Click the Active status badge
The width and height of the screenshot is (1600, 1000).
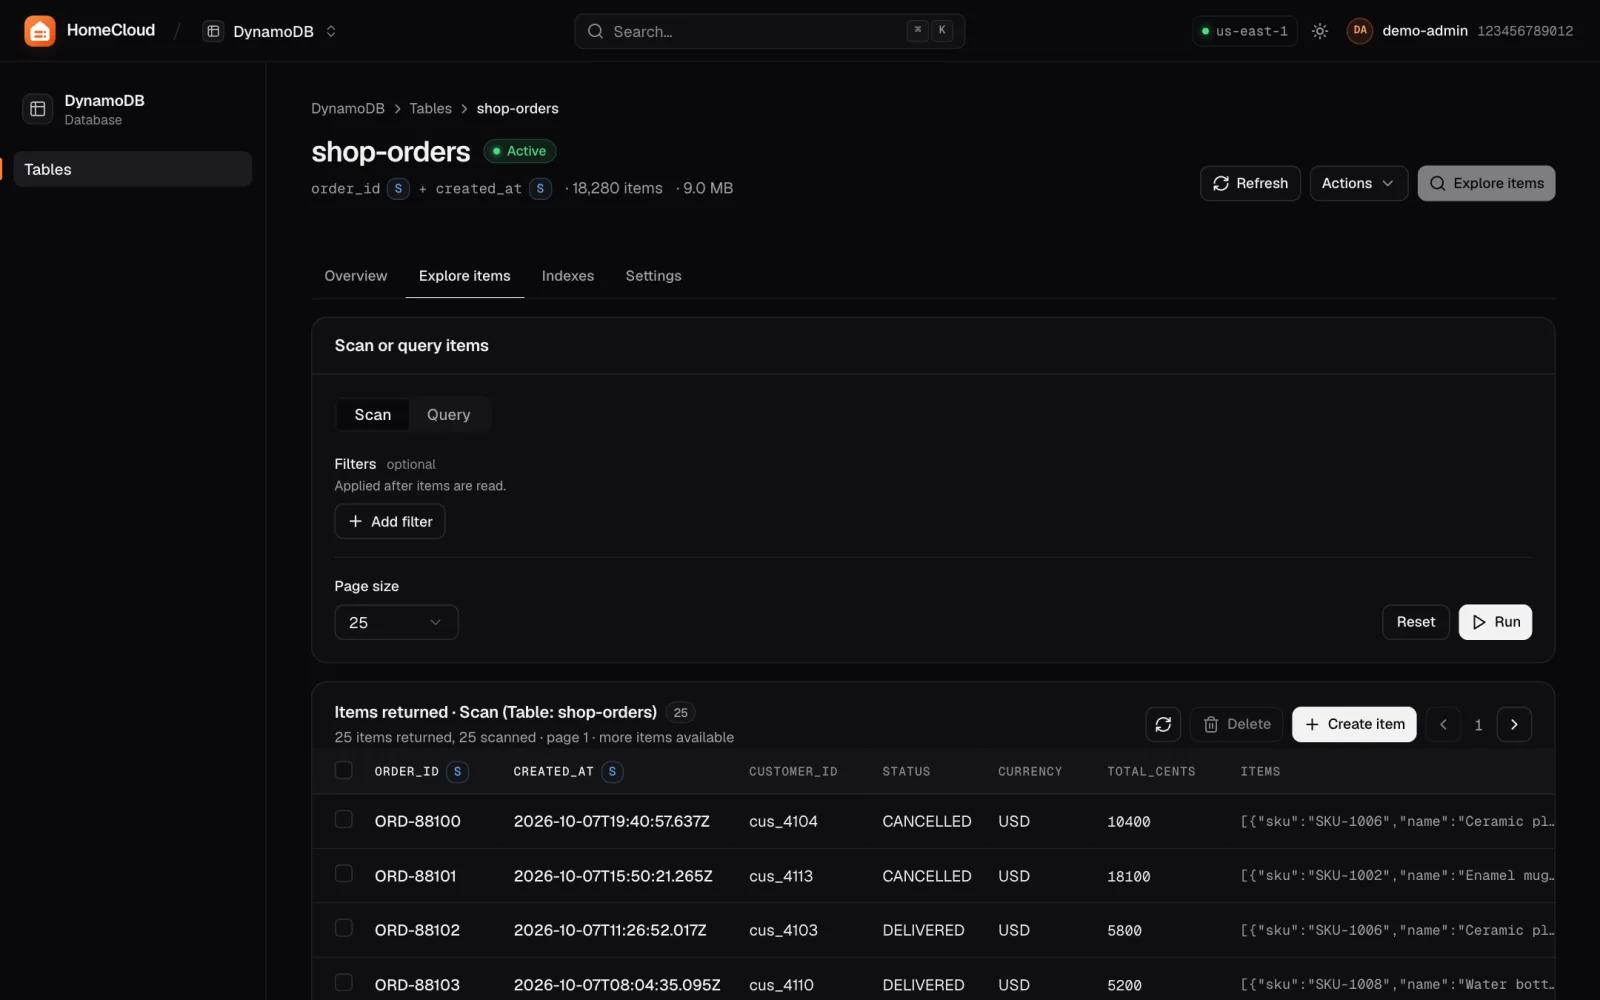coord(520,151)
